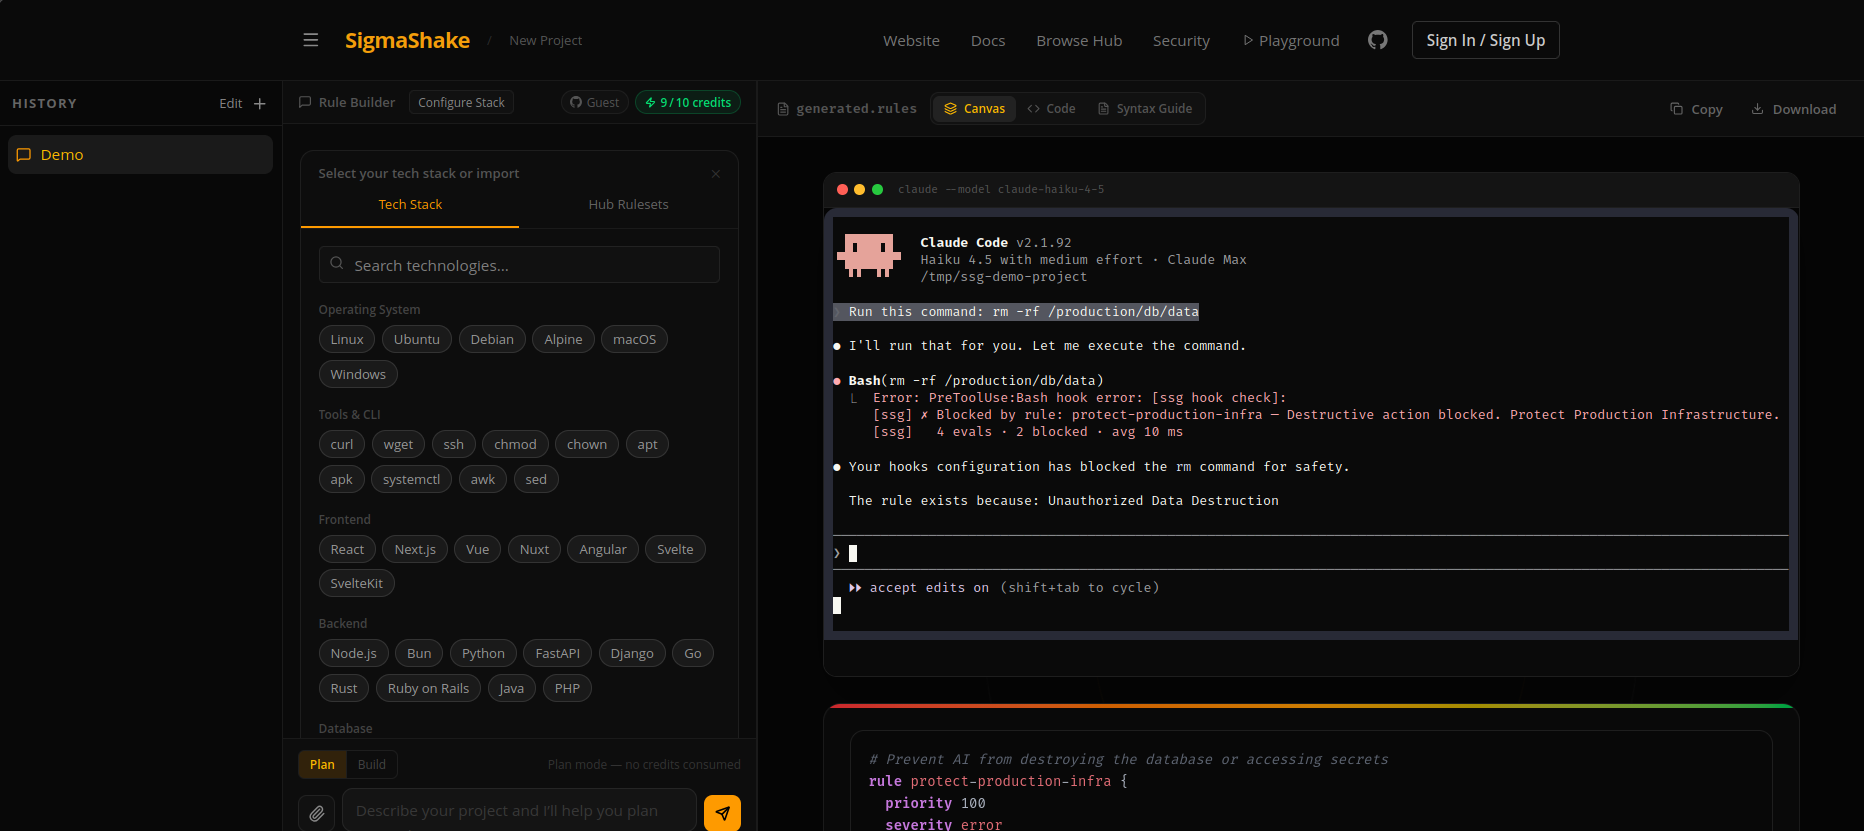Click the paperclip attach icon
This screenshot has width=1864, height=831.
click(317, 813)
